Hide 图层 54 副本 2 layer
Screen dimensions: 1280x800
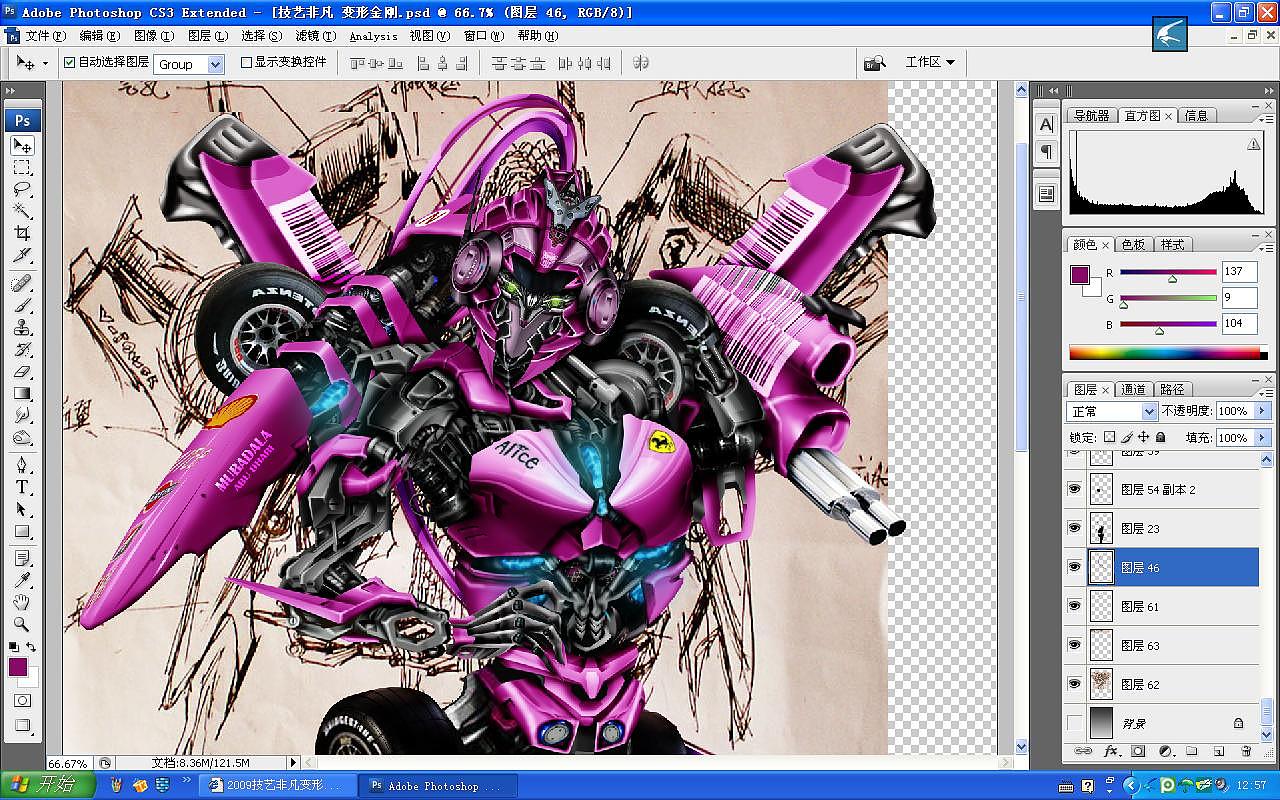(x=1075, y=489)
